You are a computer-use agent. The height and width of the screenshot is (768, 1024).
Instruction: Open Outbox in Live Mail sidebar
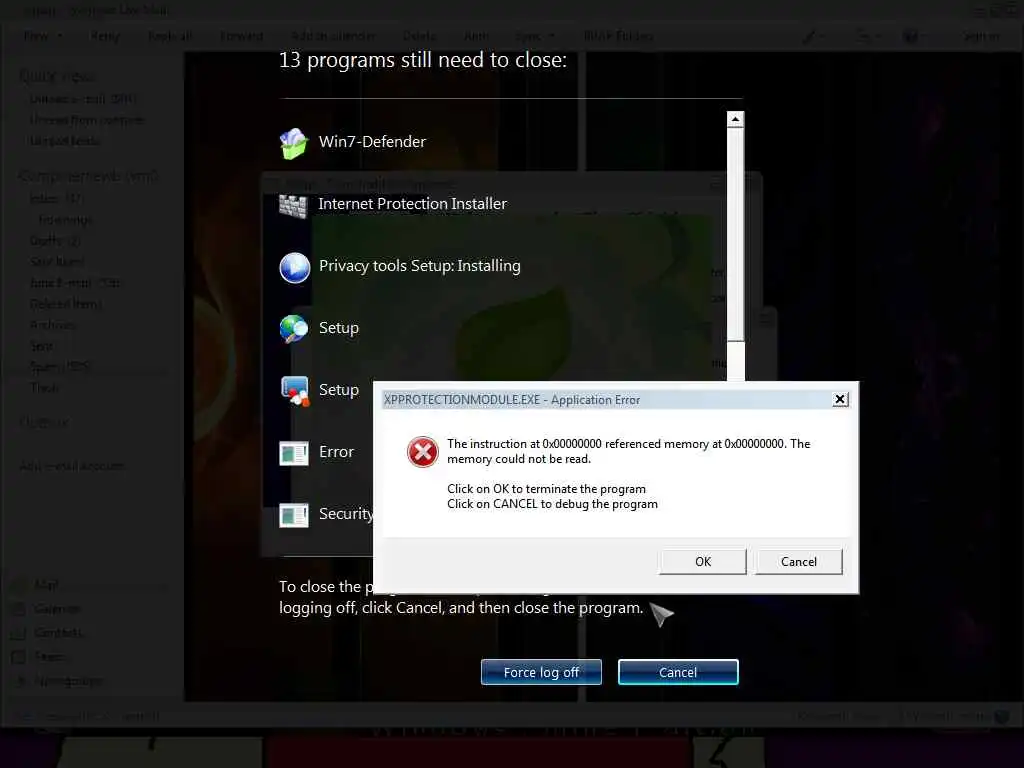pos(44,422)
